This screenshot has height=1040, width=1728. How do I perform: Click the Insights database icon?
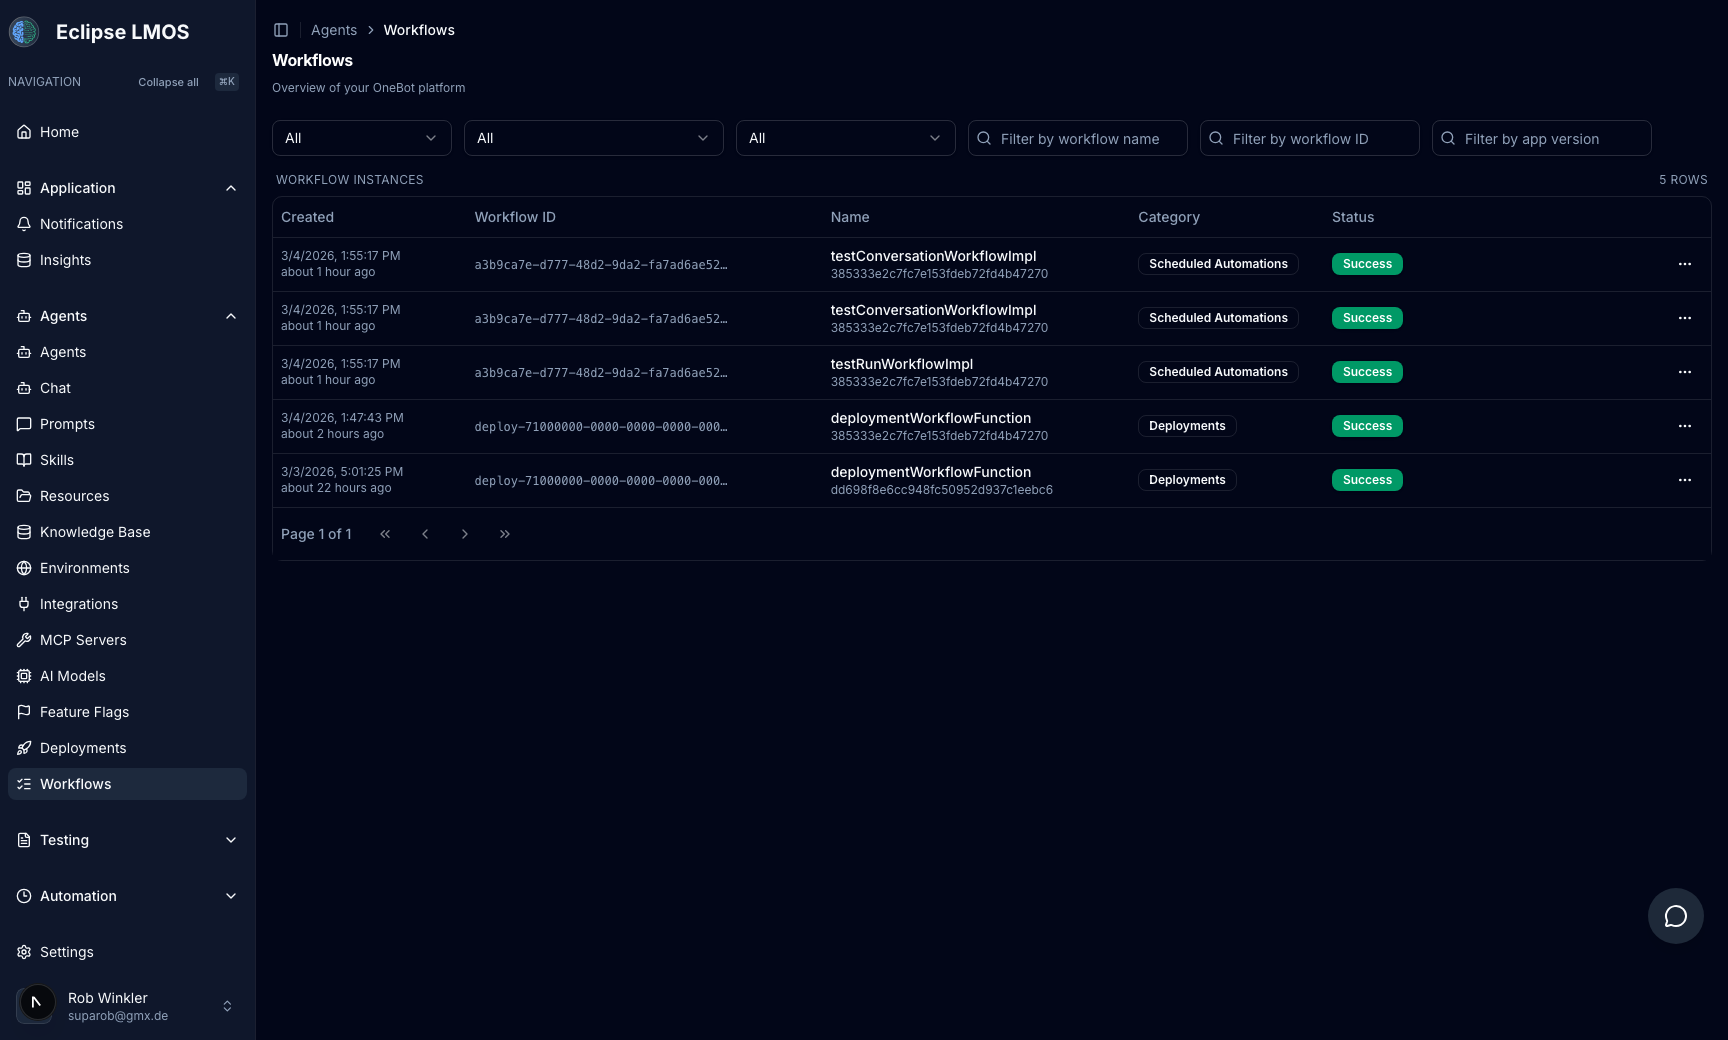coord(24,260)
